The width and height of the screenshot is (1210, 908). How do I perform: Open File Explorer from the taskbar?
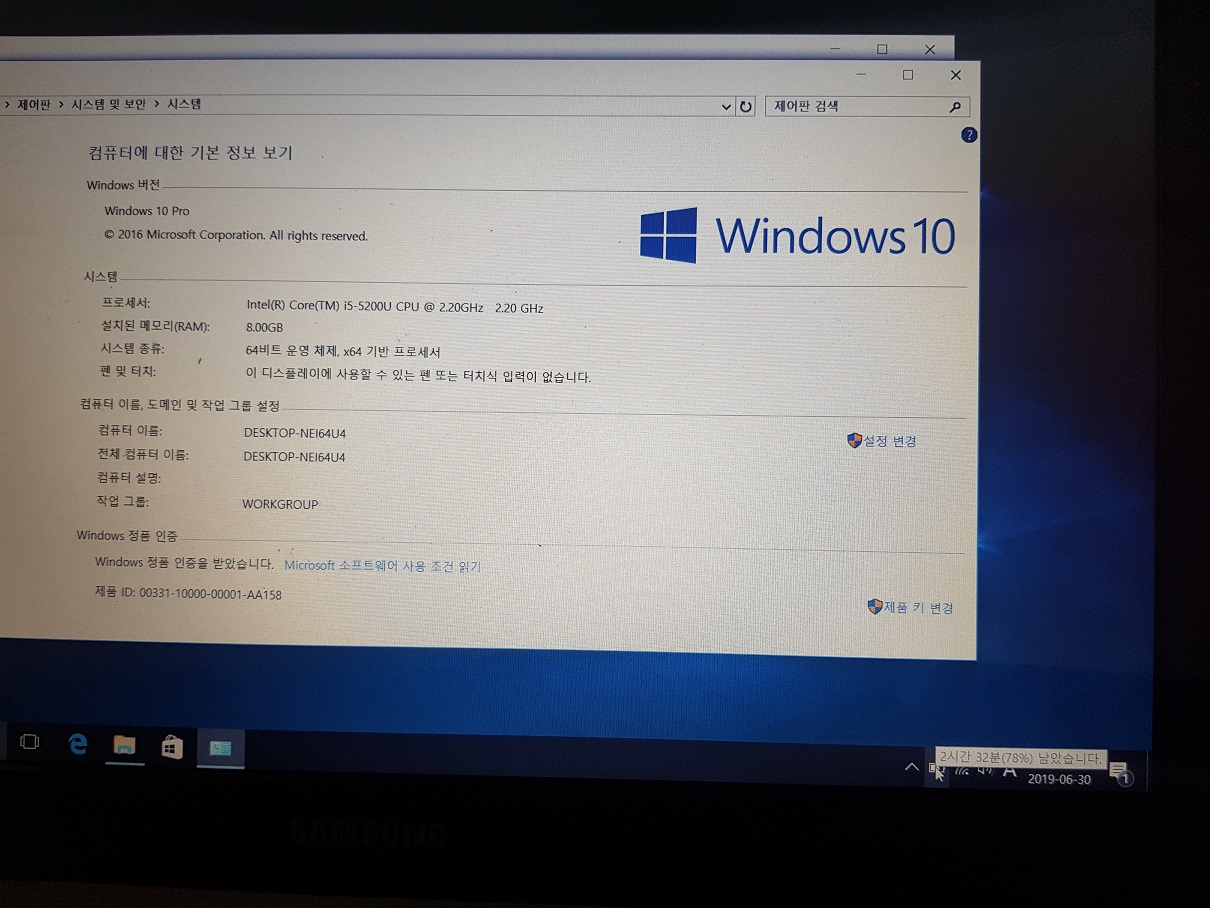[124, 745]
